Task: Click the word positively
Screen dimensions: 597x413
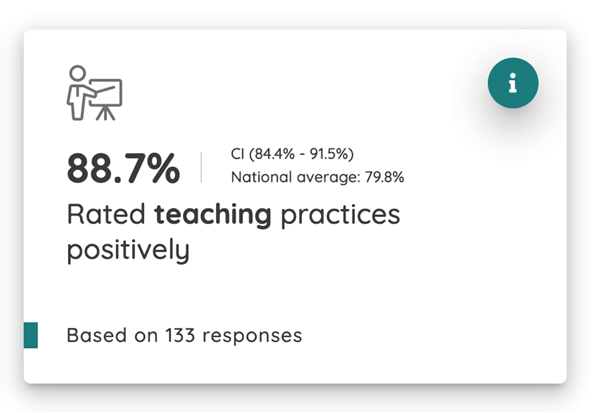Action: coord(128,250)
